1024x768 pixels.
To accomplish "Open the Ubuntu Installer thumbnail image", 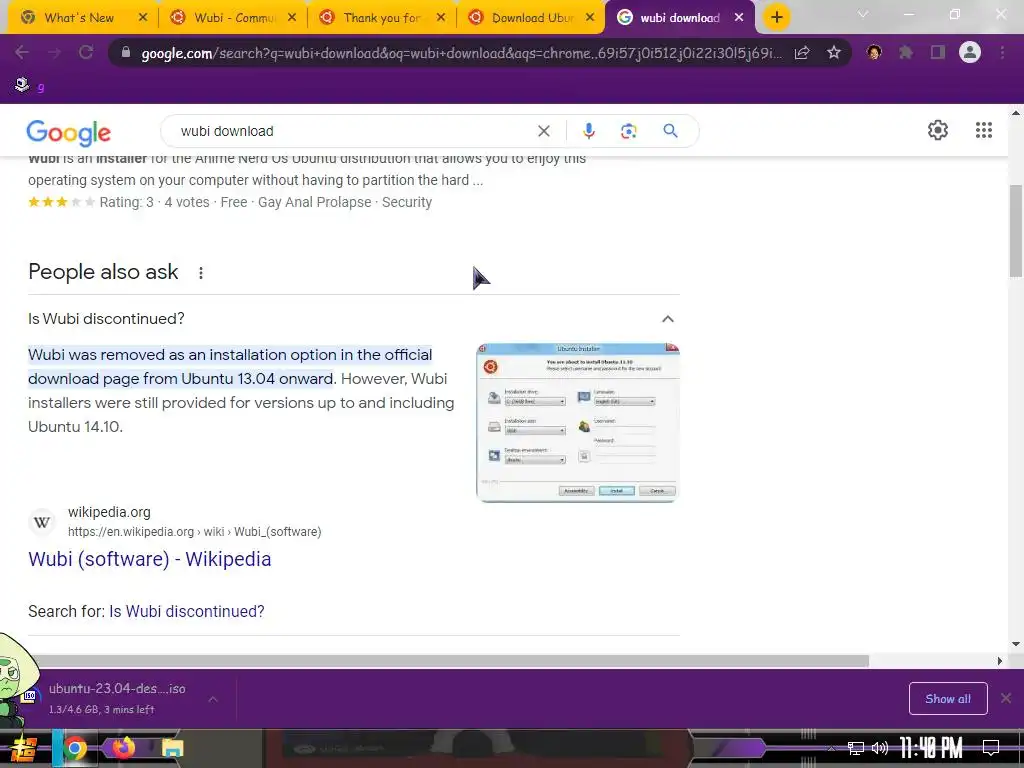I will (x=577, y=423).
